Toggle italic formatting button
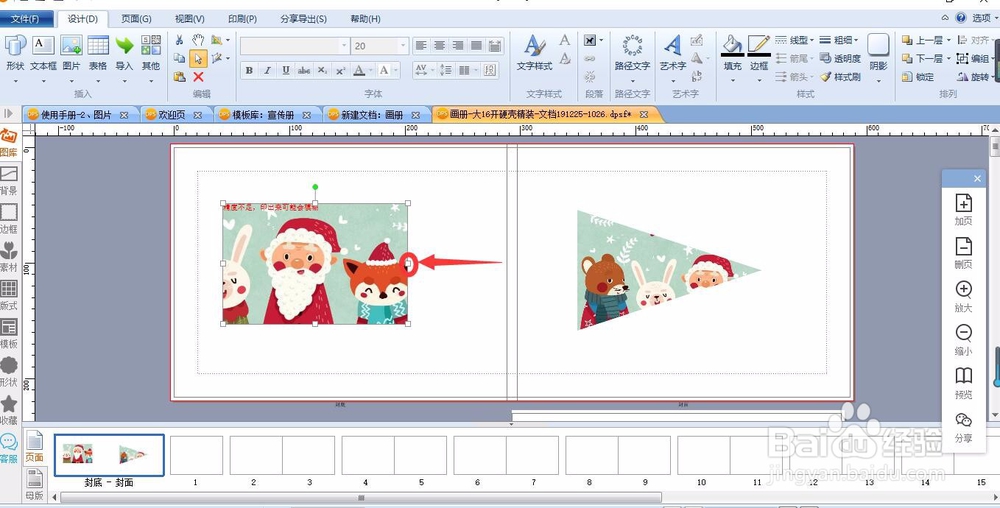1000x508 pixels. pos(267,70)
